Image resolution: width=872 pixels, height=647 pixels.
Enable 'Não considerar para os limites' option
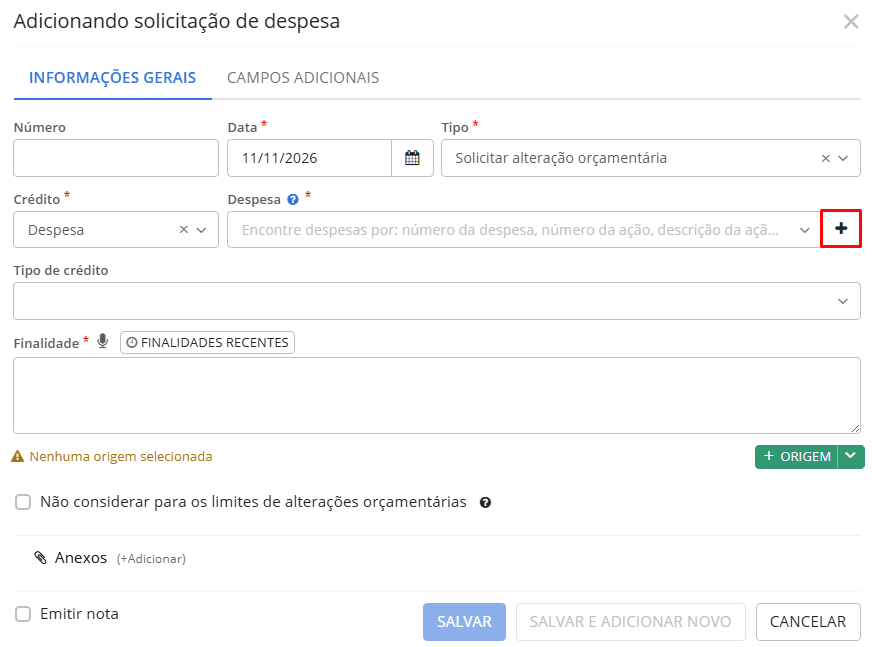(x=22, y=502)
